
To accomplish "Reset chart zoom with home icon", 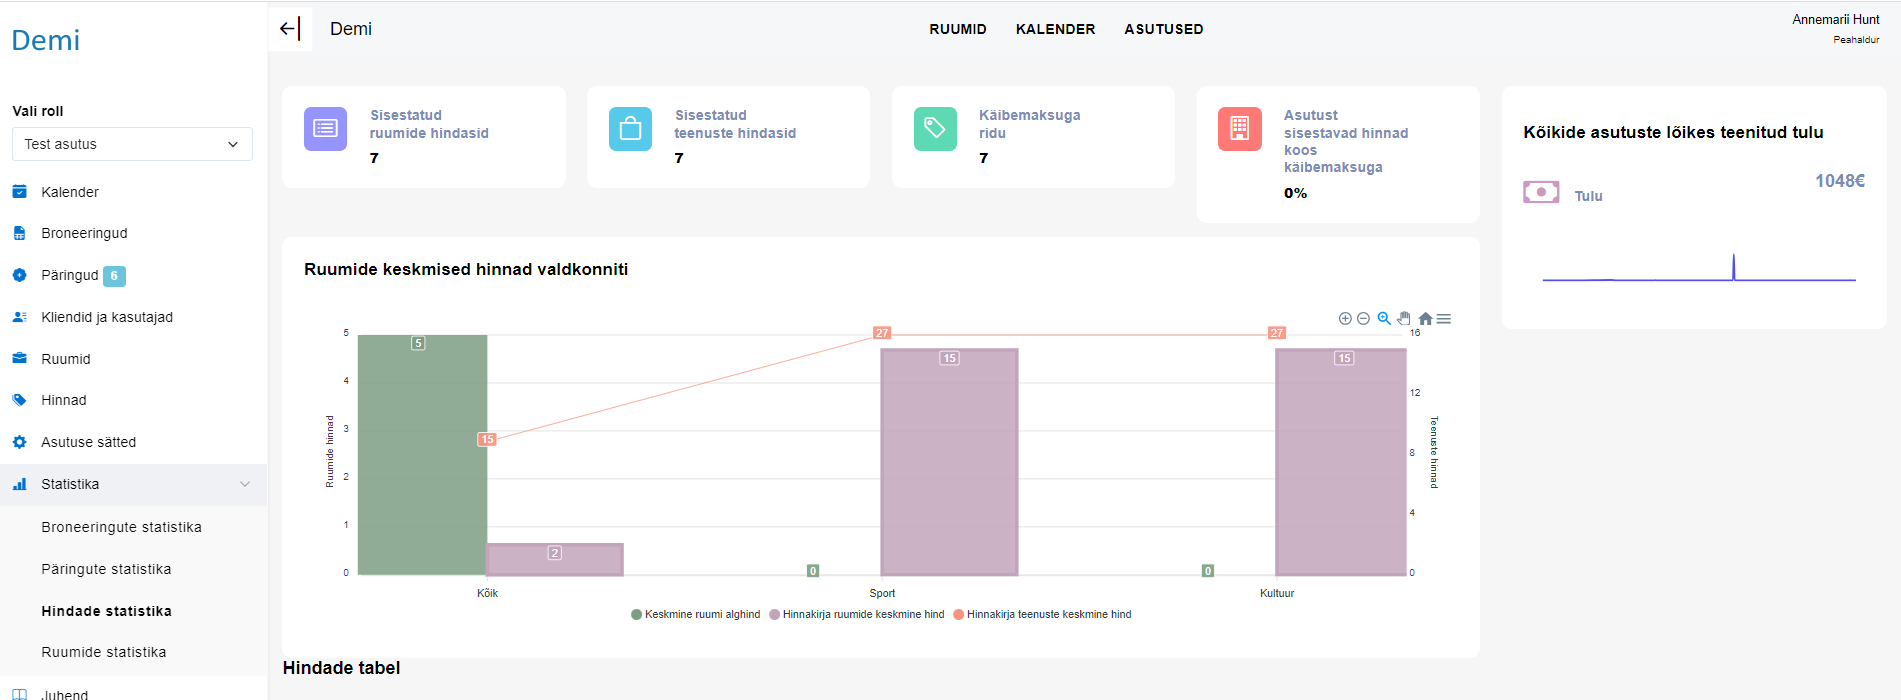I will click(1425, 319).
